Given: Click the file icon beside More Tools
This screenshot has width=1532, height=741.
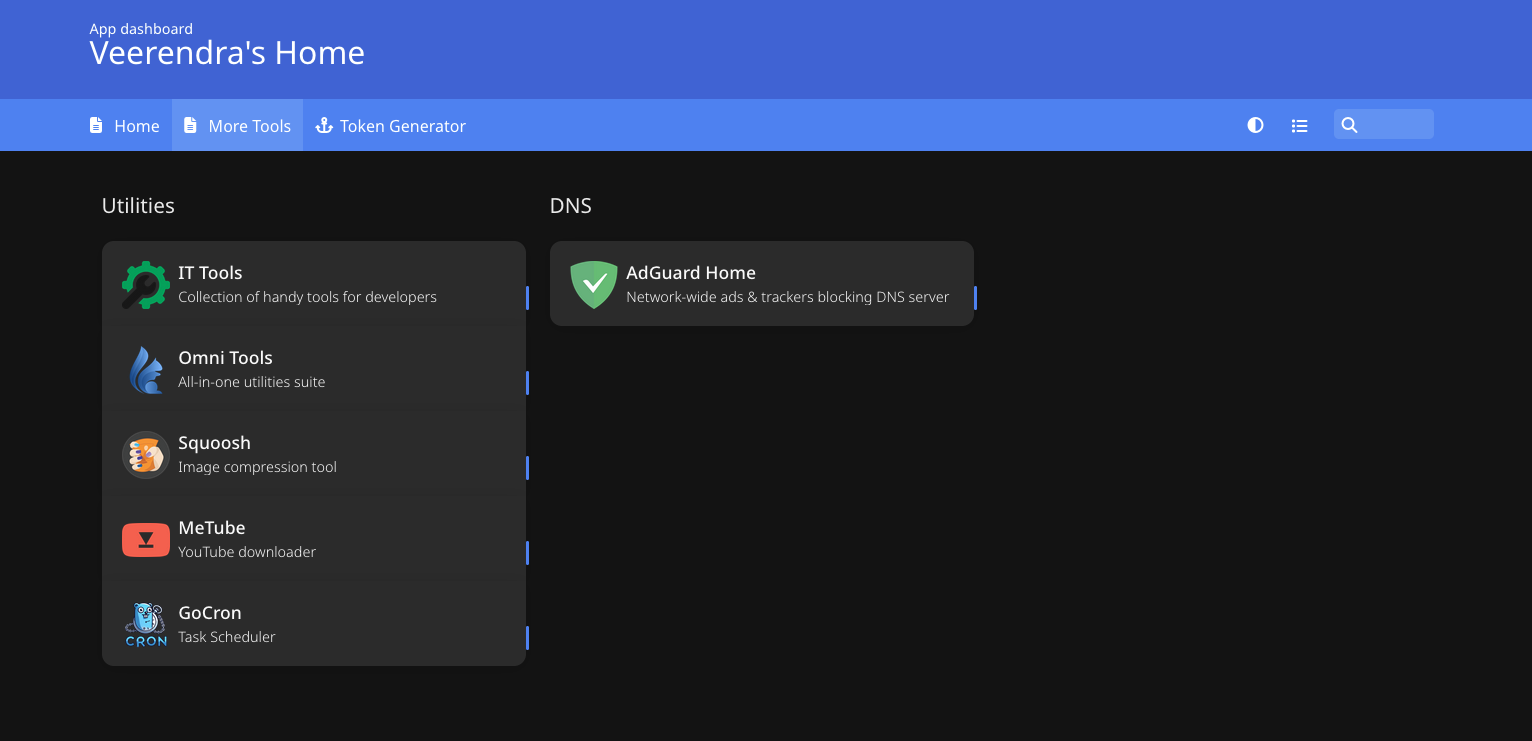Looking at the screenshot, I should [190, 125].
